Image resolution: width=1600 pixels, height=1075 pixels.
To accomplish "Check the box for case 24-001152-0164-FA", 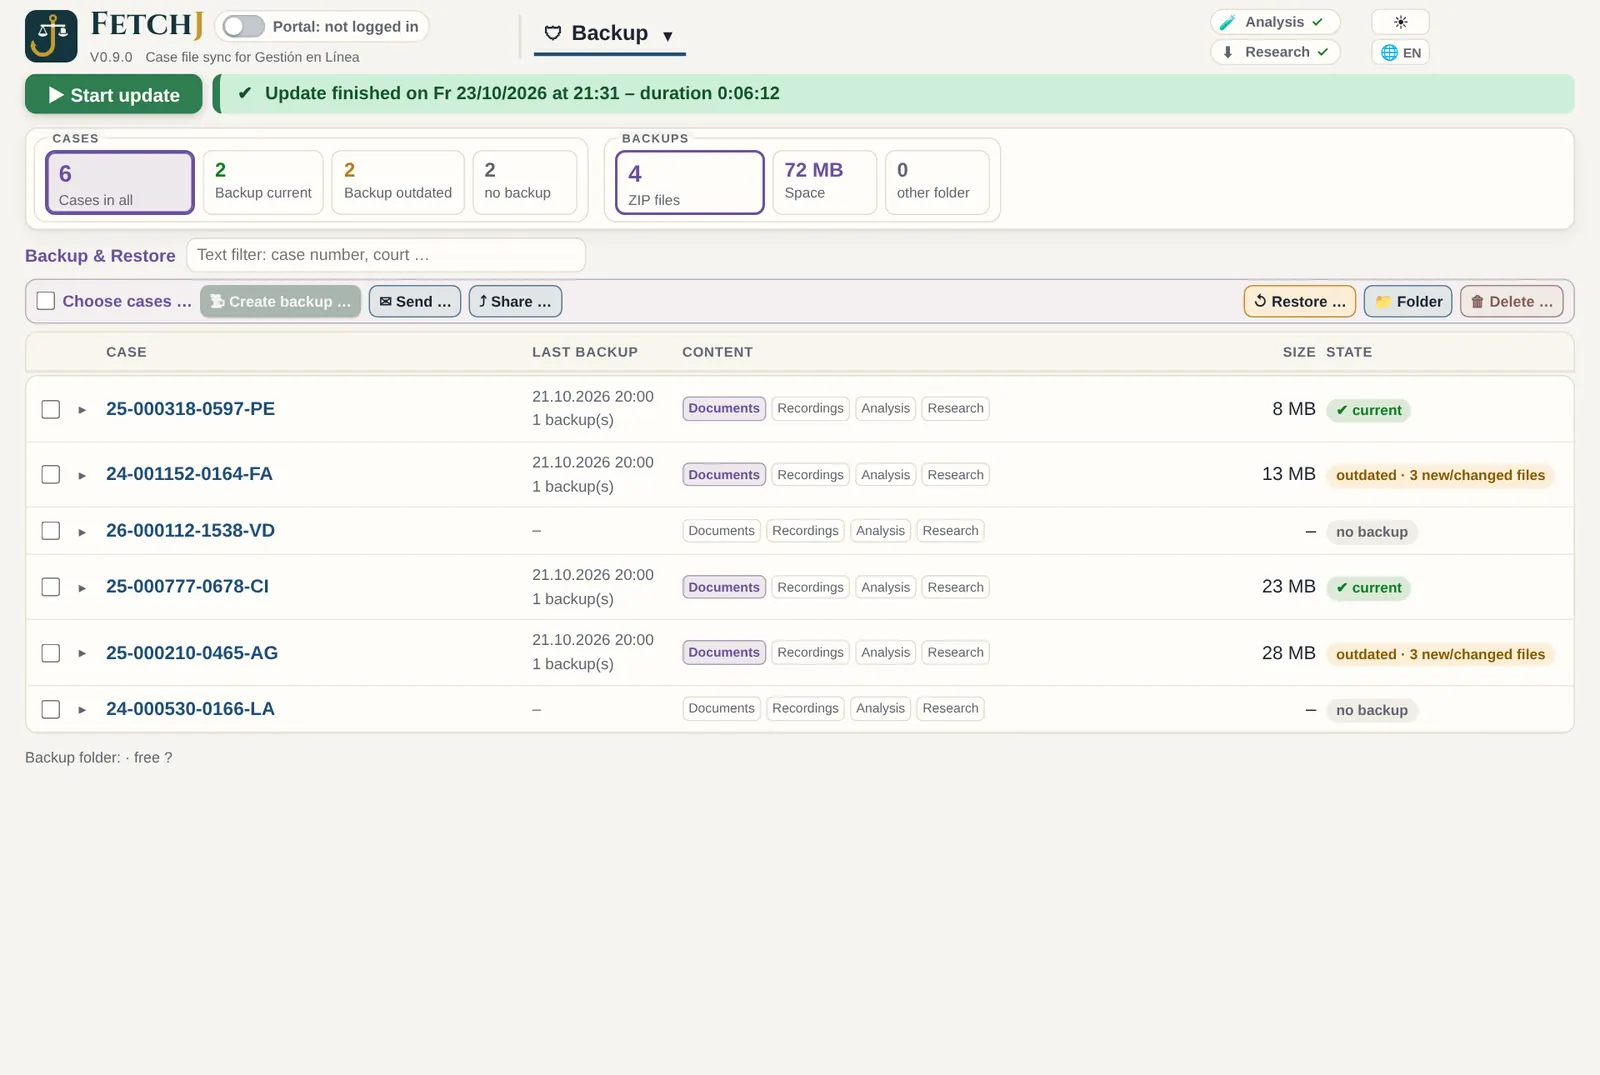I will point(51,474).
